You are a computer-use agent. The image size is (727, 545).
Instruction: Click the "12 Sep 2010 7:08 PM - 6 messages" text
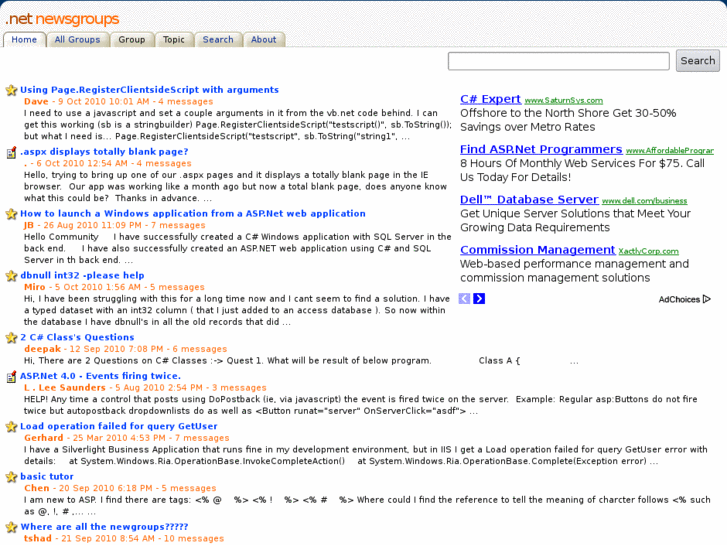click(x=148, y=349)
